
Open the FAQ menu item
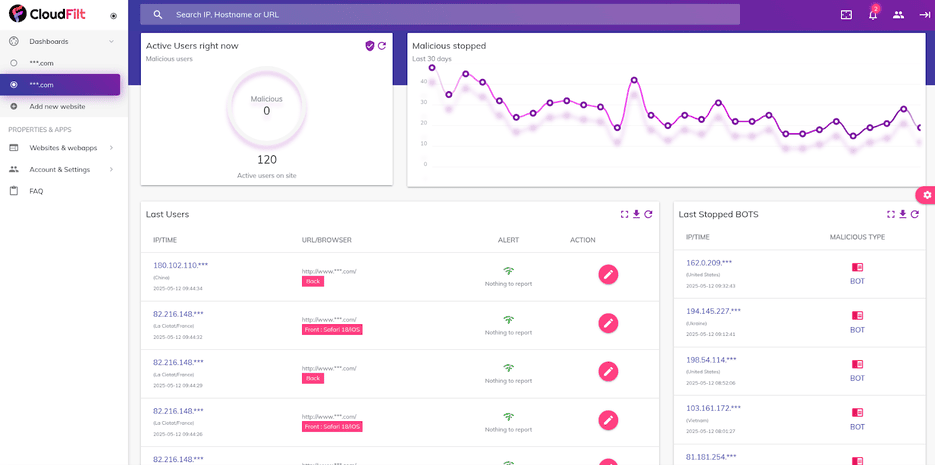36,190
